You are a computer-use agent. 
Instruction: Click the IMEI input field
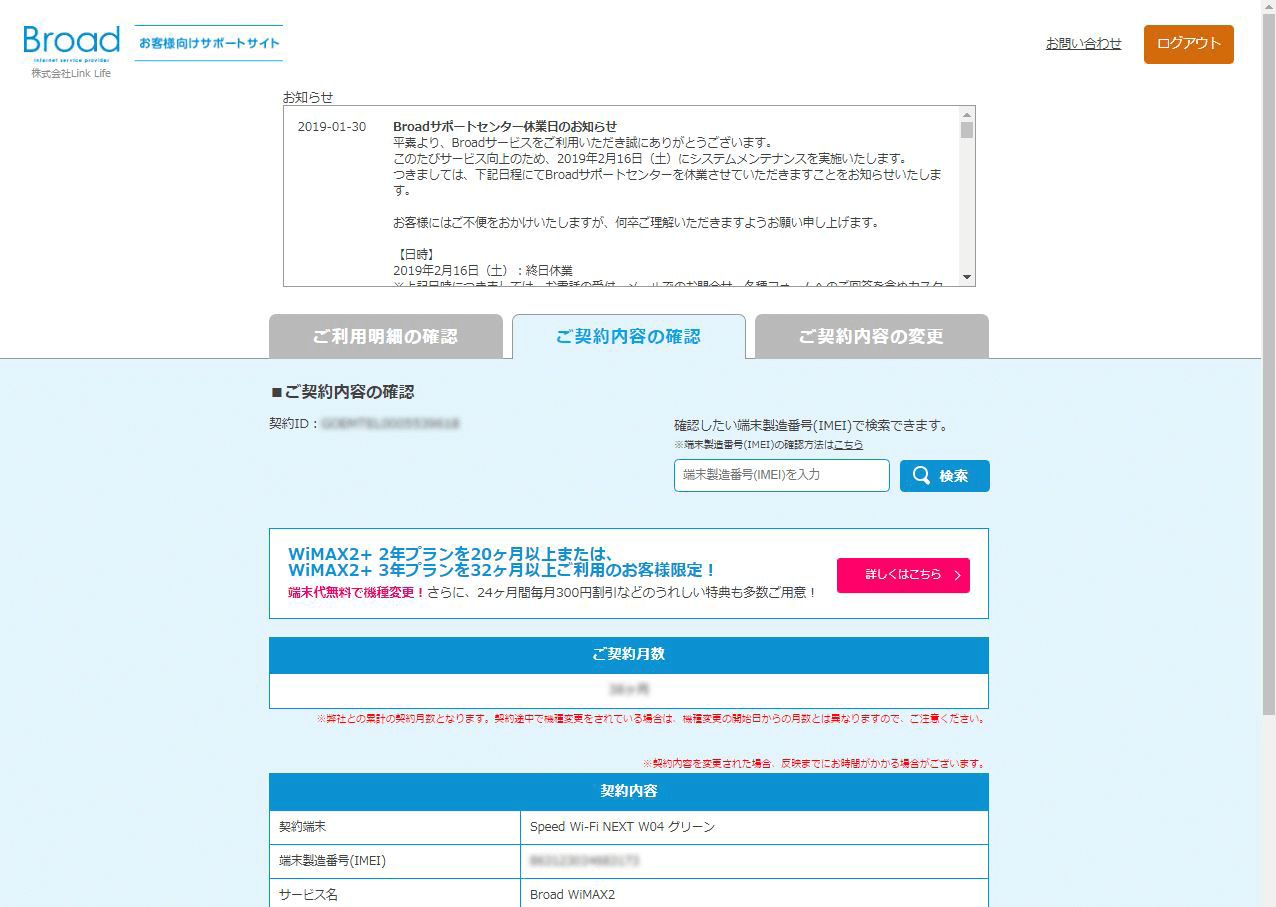click(781, 476)
